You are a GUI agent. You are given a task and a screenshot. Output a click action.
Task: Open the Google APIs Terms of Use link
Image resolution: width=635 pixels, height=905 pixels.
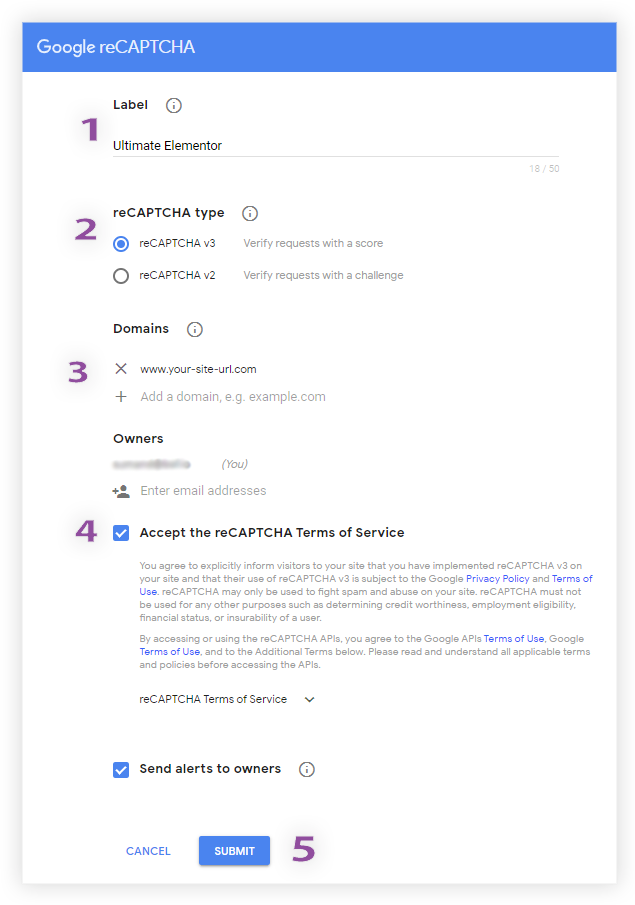coord(514,638)
